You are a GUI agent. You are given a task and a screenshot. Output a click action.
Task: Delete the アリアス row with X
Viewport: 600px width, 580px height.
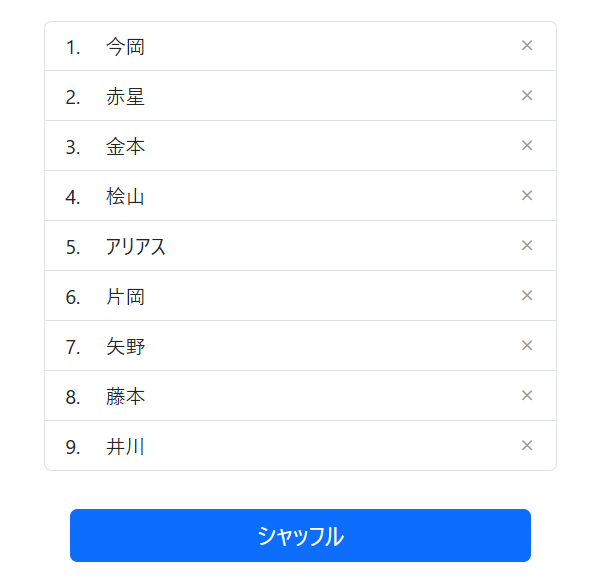click(x=527, y=246)
